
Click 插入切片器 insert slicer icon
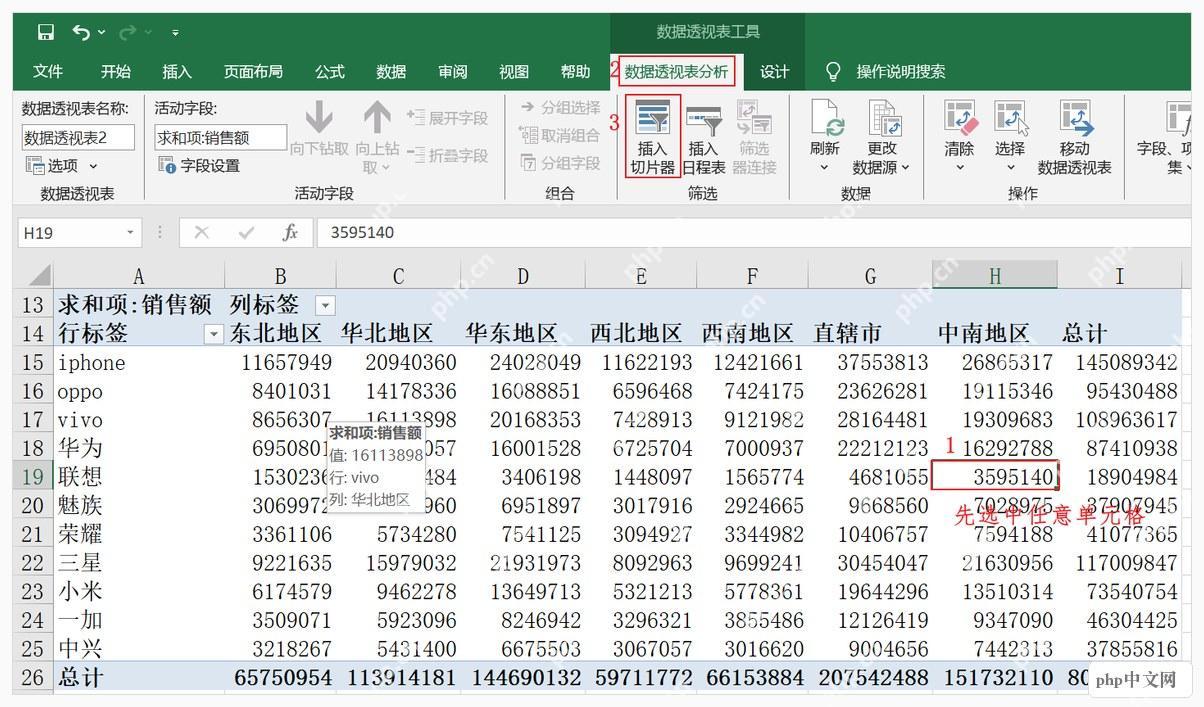click(x=653, y=136)
